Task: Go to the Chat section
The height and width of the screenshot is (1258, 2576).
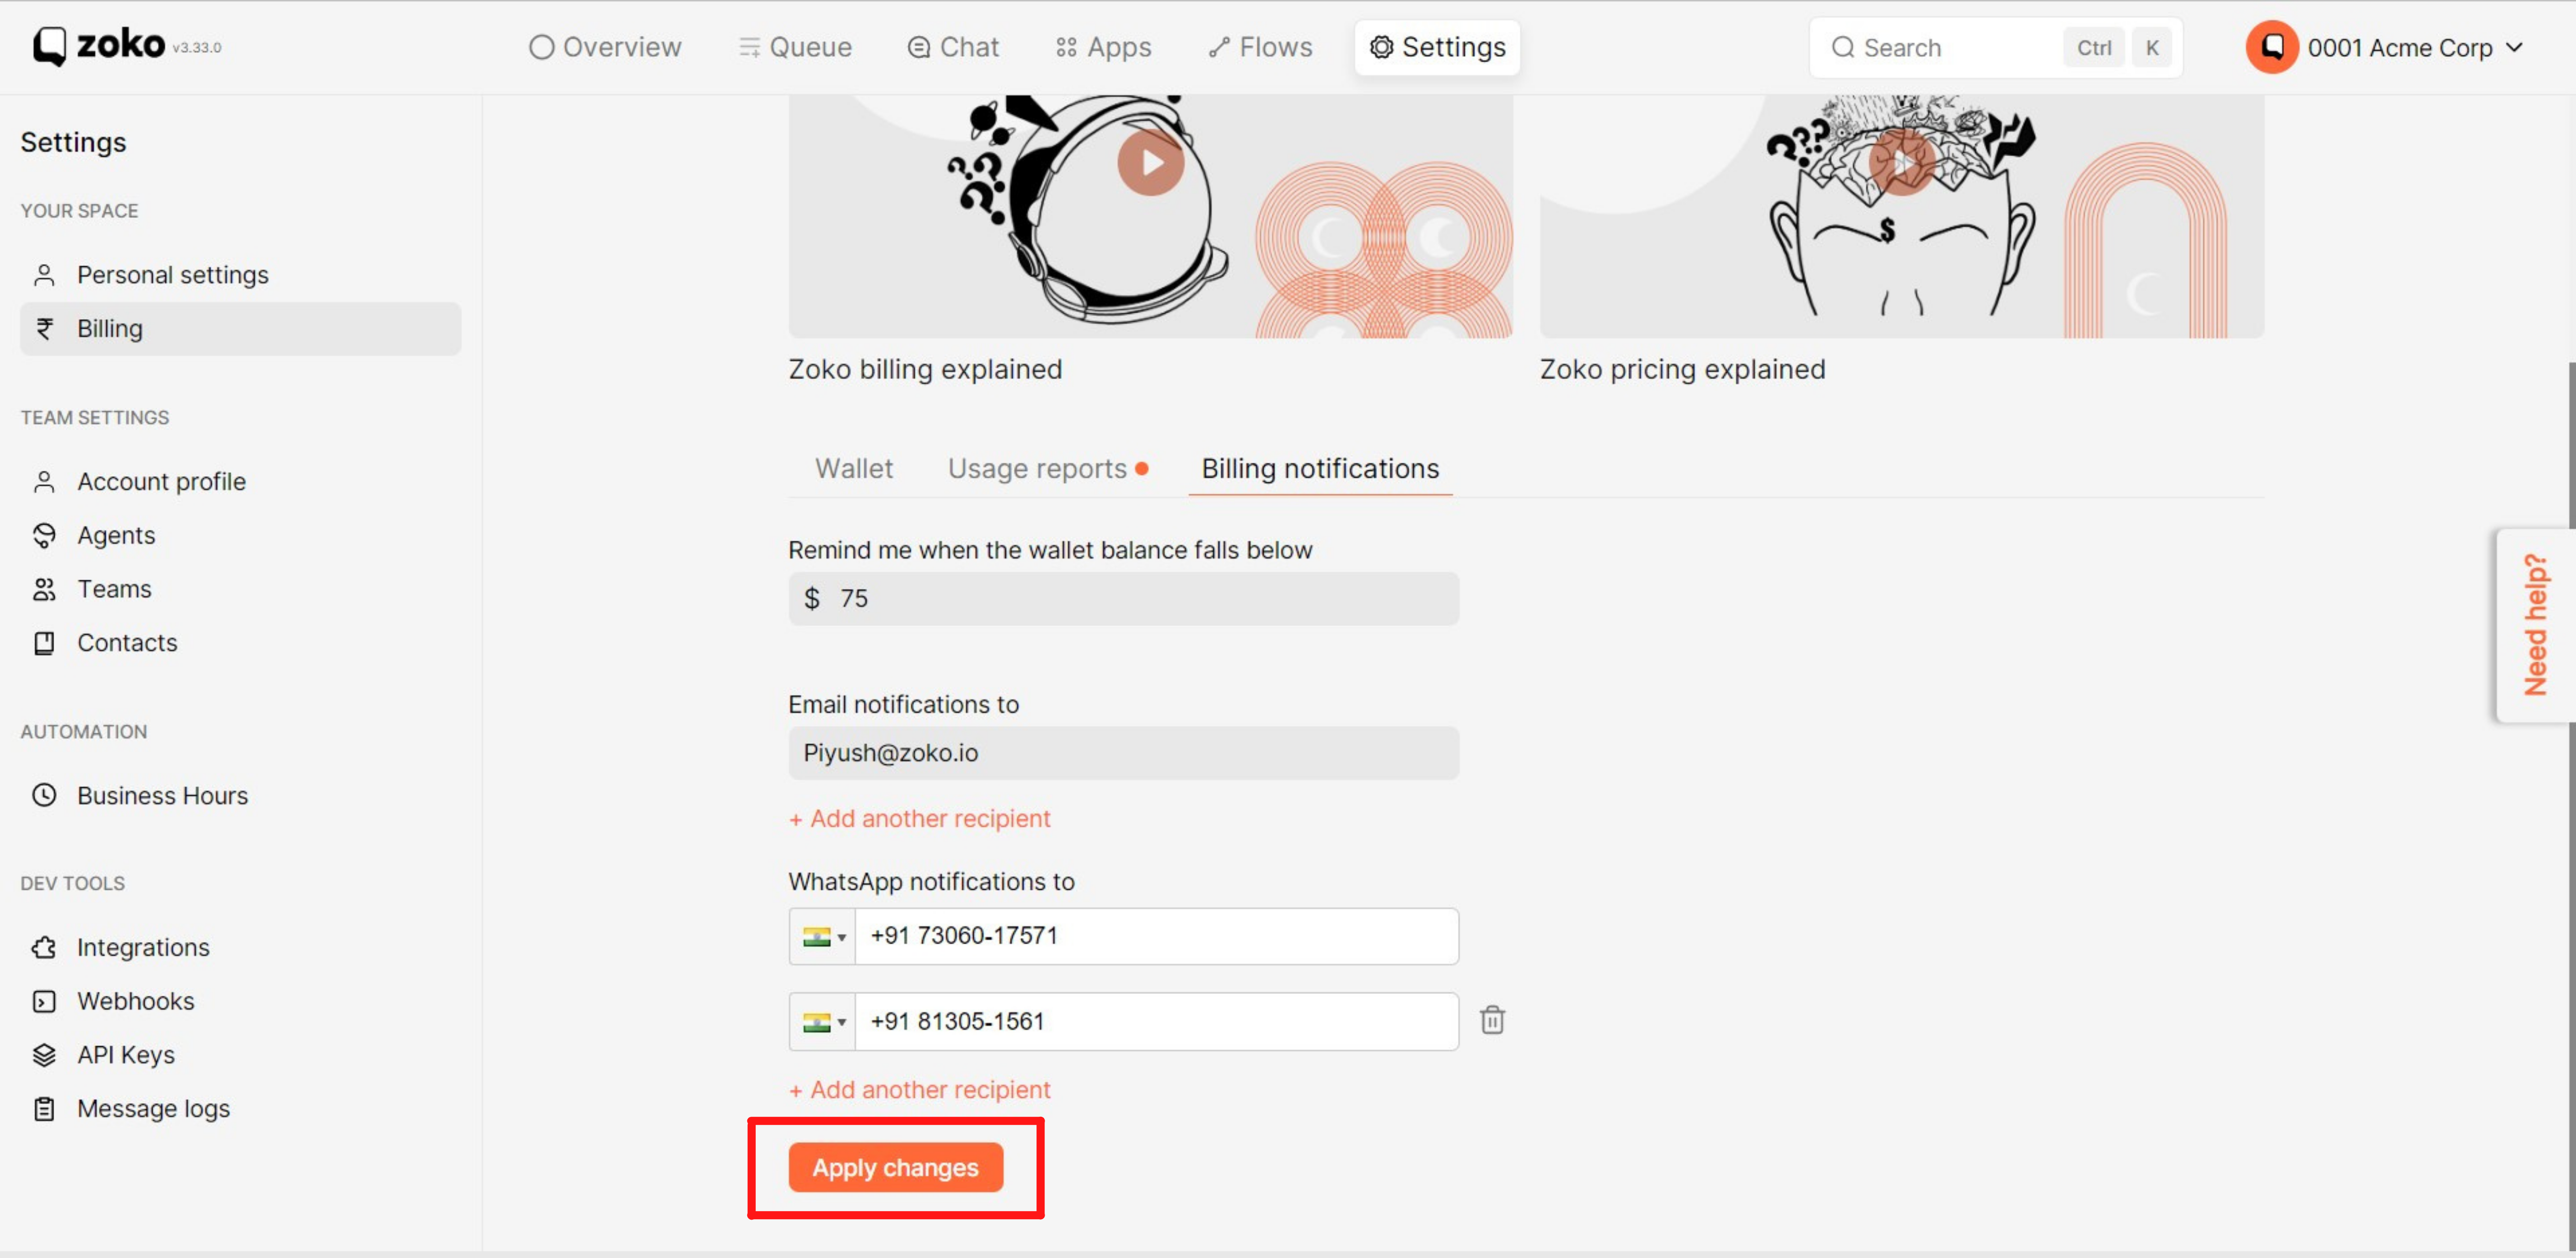Action: point(953,47)
